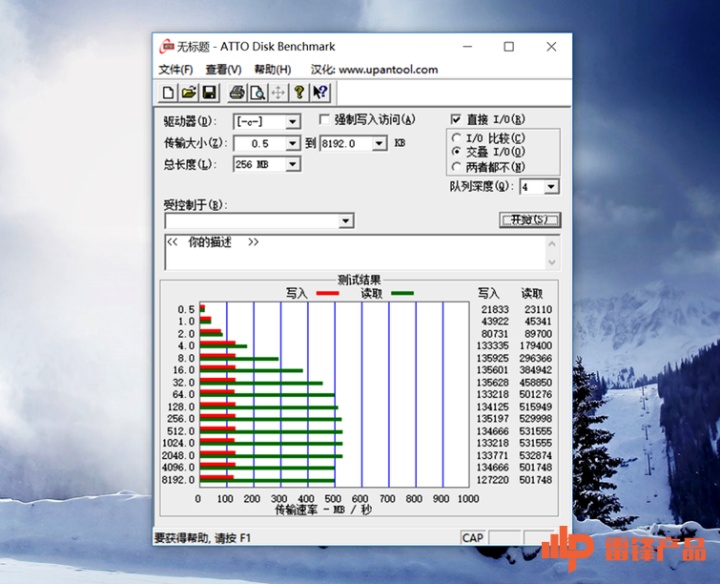The height and width of the screenshot is (584, 720).
Task: Click the 1024.0 row label in chart
Action: (179, 443)
